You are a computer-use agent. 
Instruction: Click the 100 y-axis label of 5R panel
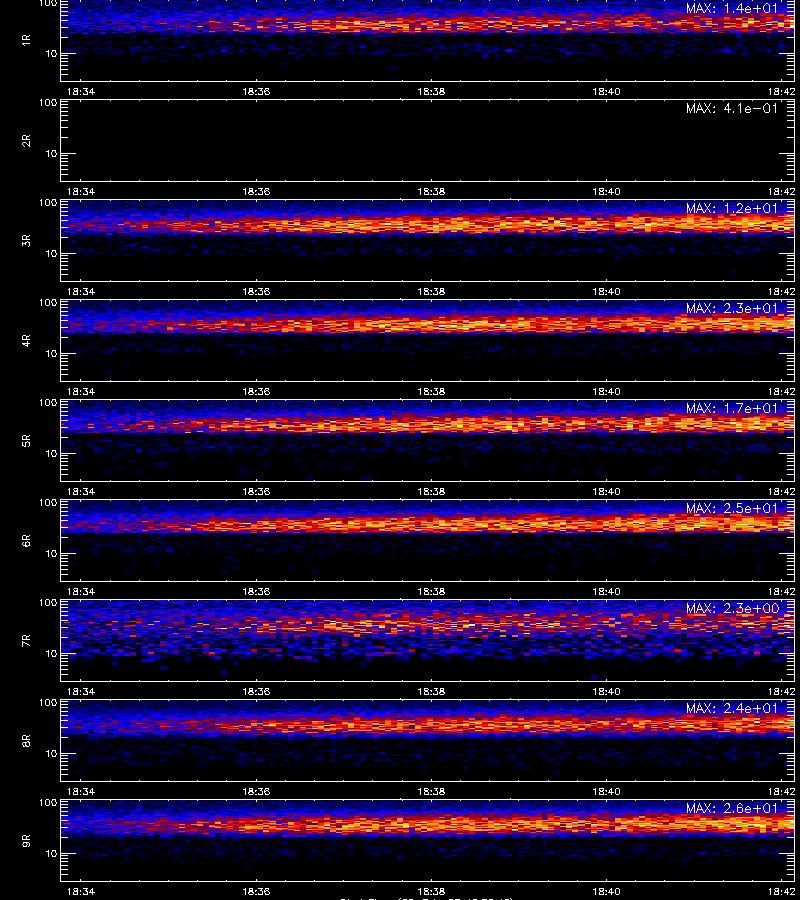(48, 403)
